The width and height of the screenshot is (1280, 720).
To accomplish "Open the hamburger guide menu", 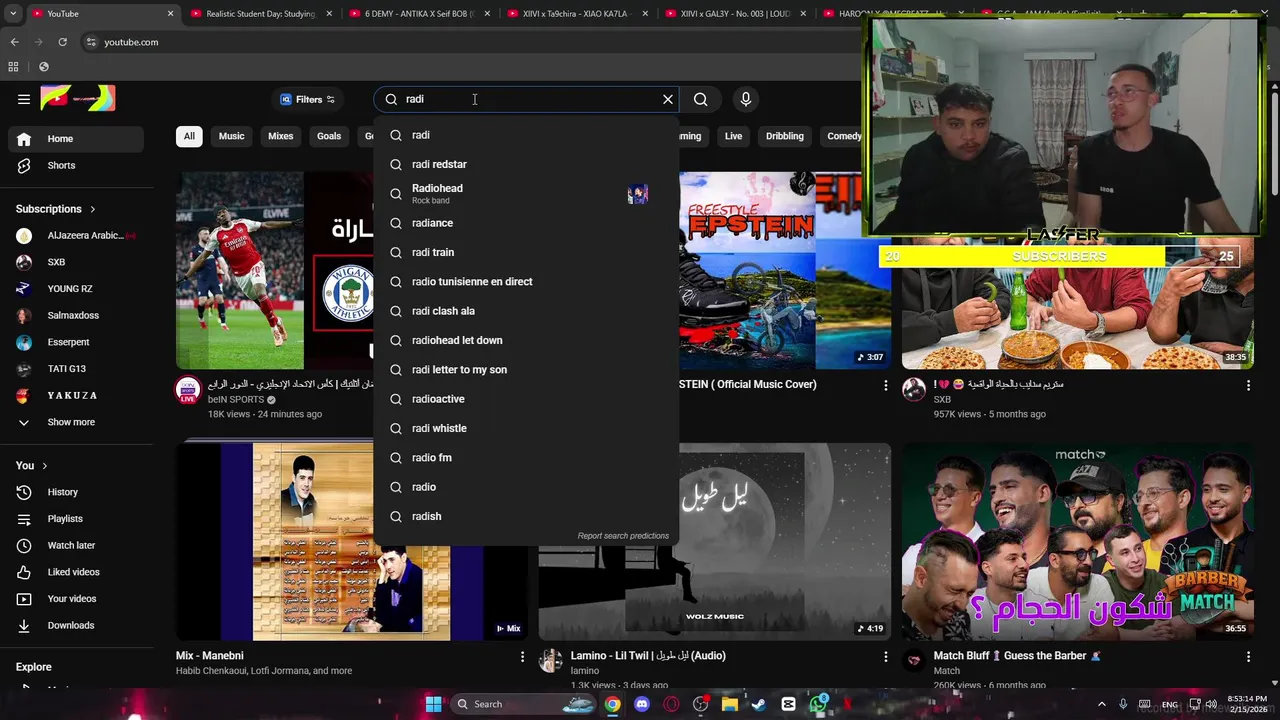I will point(24,99).
